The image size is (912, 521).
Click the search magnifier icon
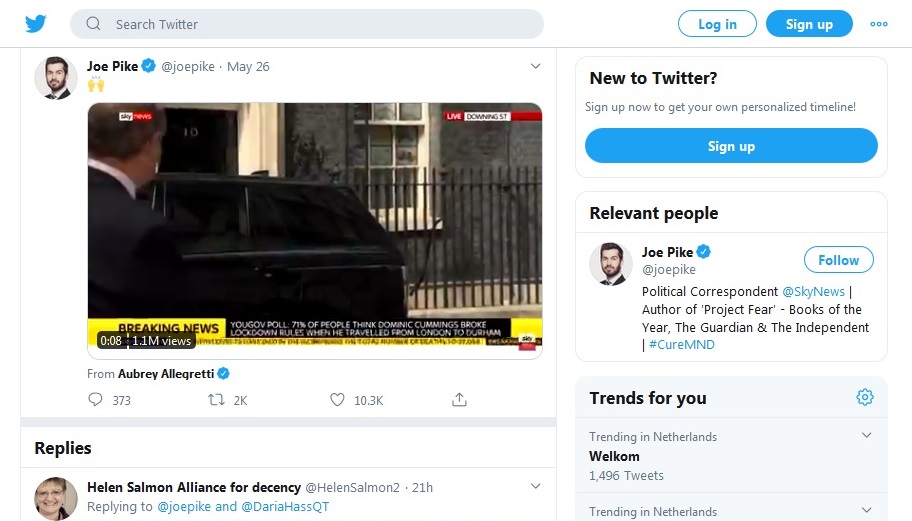pos(93,24)
